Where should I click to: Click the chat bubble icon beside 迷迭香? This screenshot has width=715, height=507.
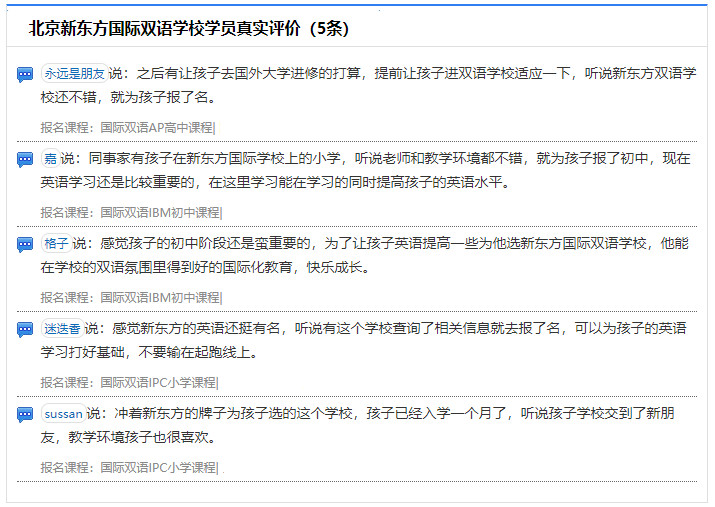click(25, 330)
